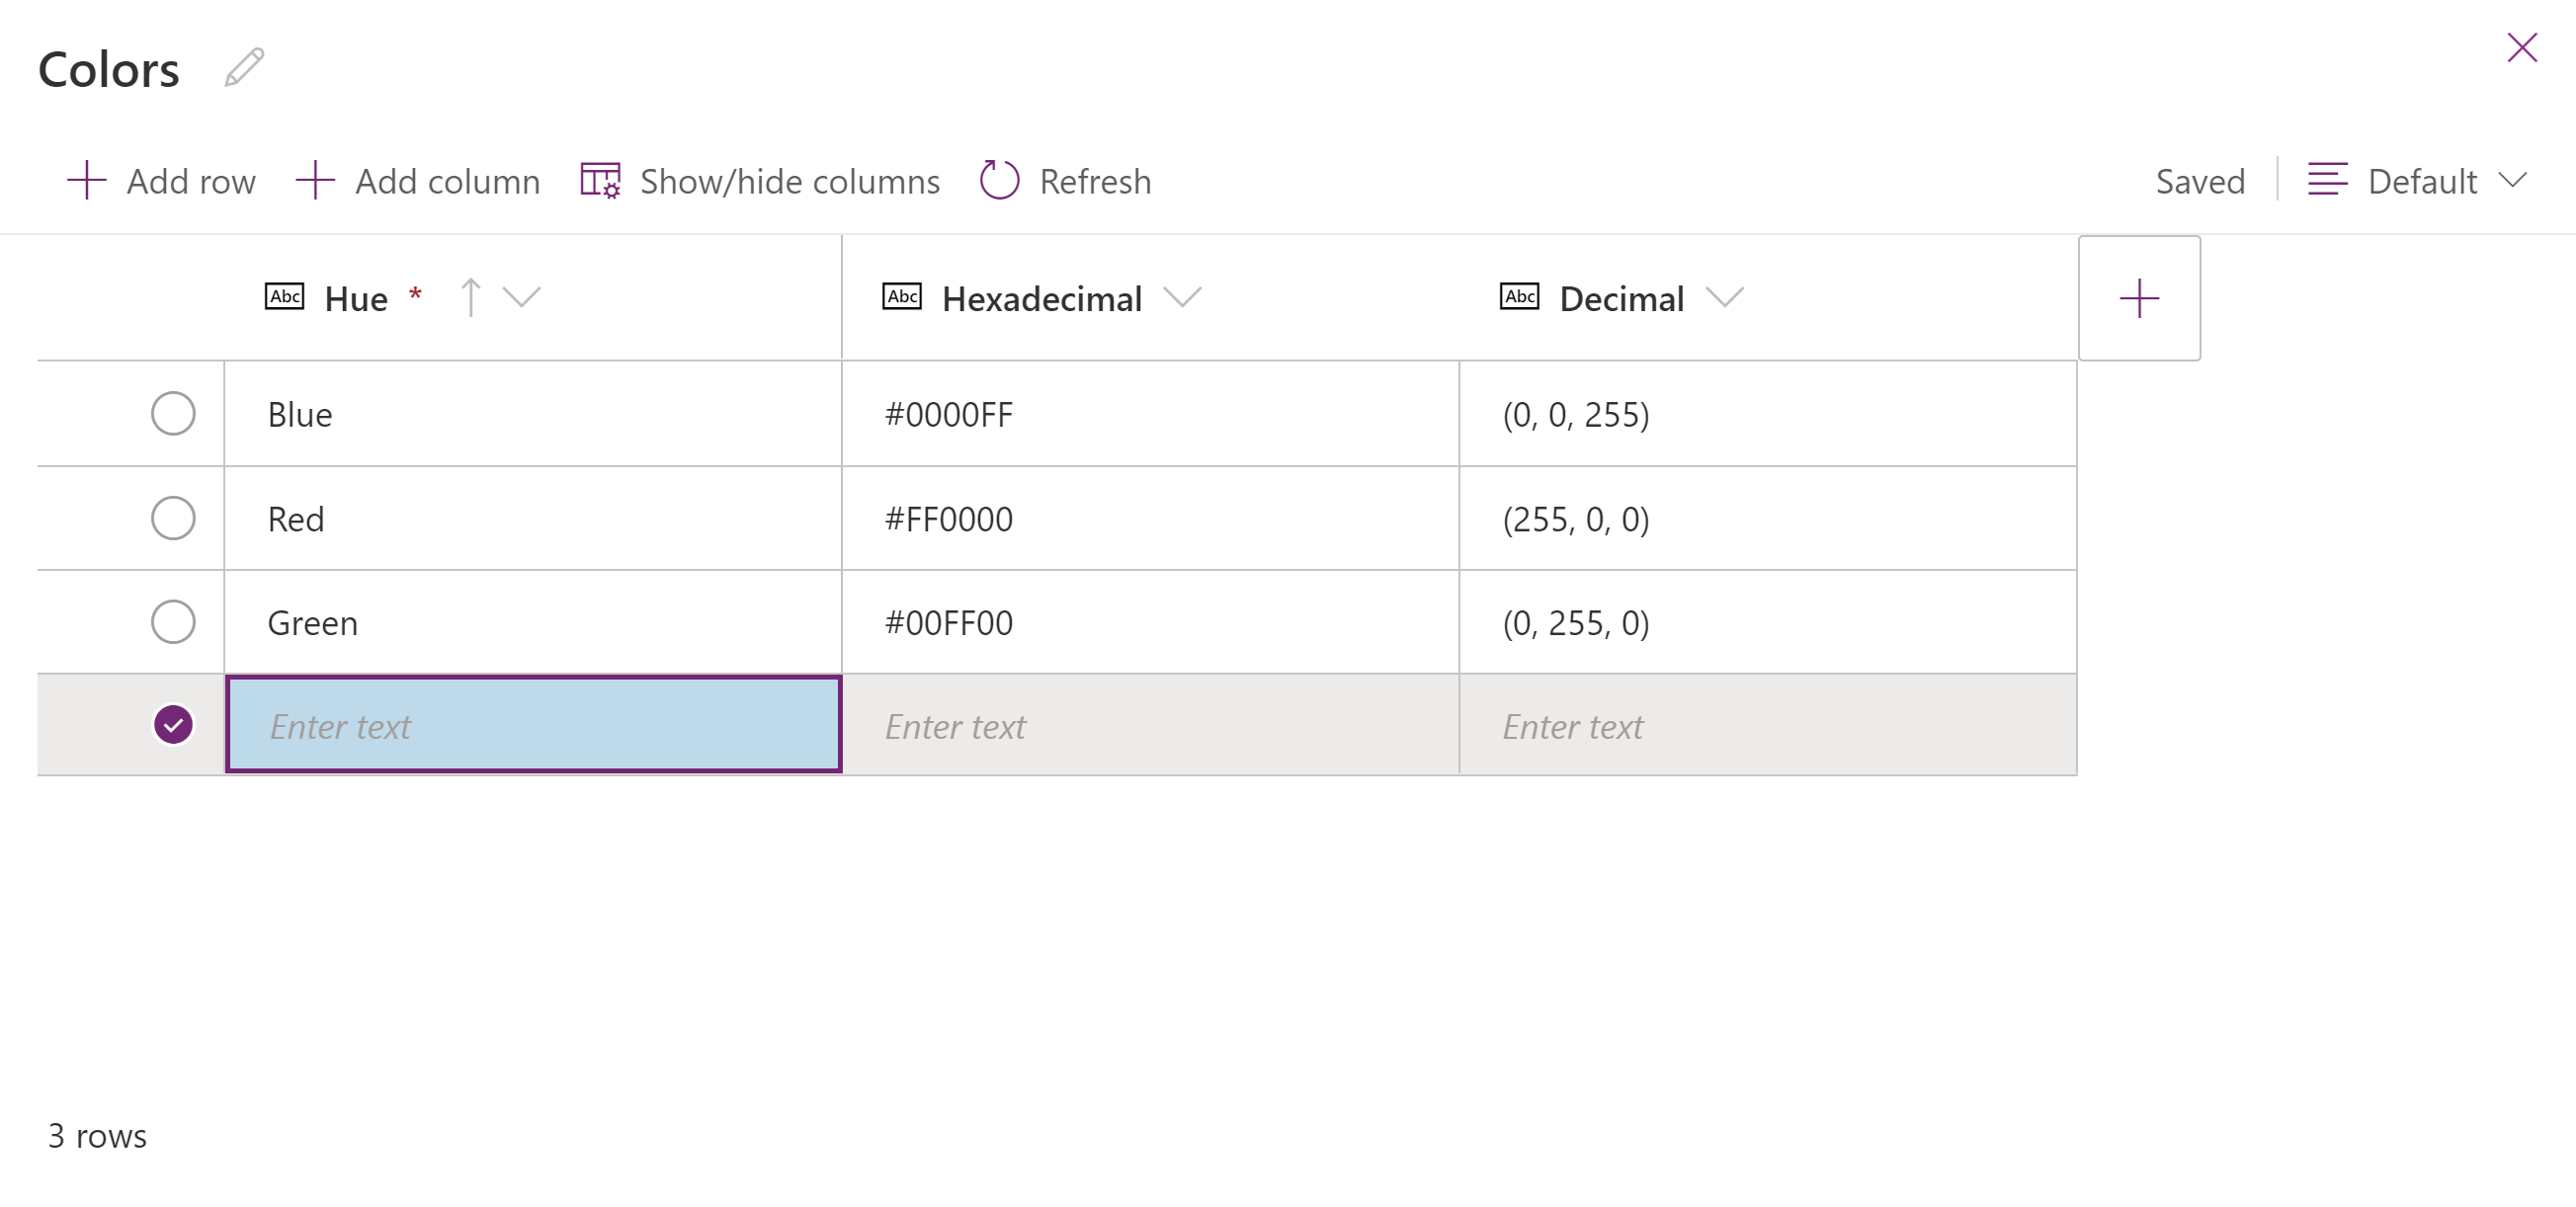Click the Show/hide columns menu option

pos(761,181)
